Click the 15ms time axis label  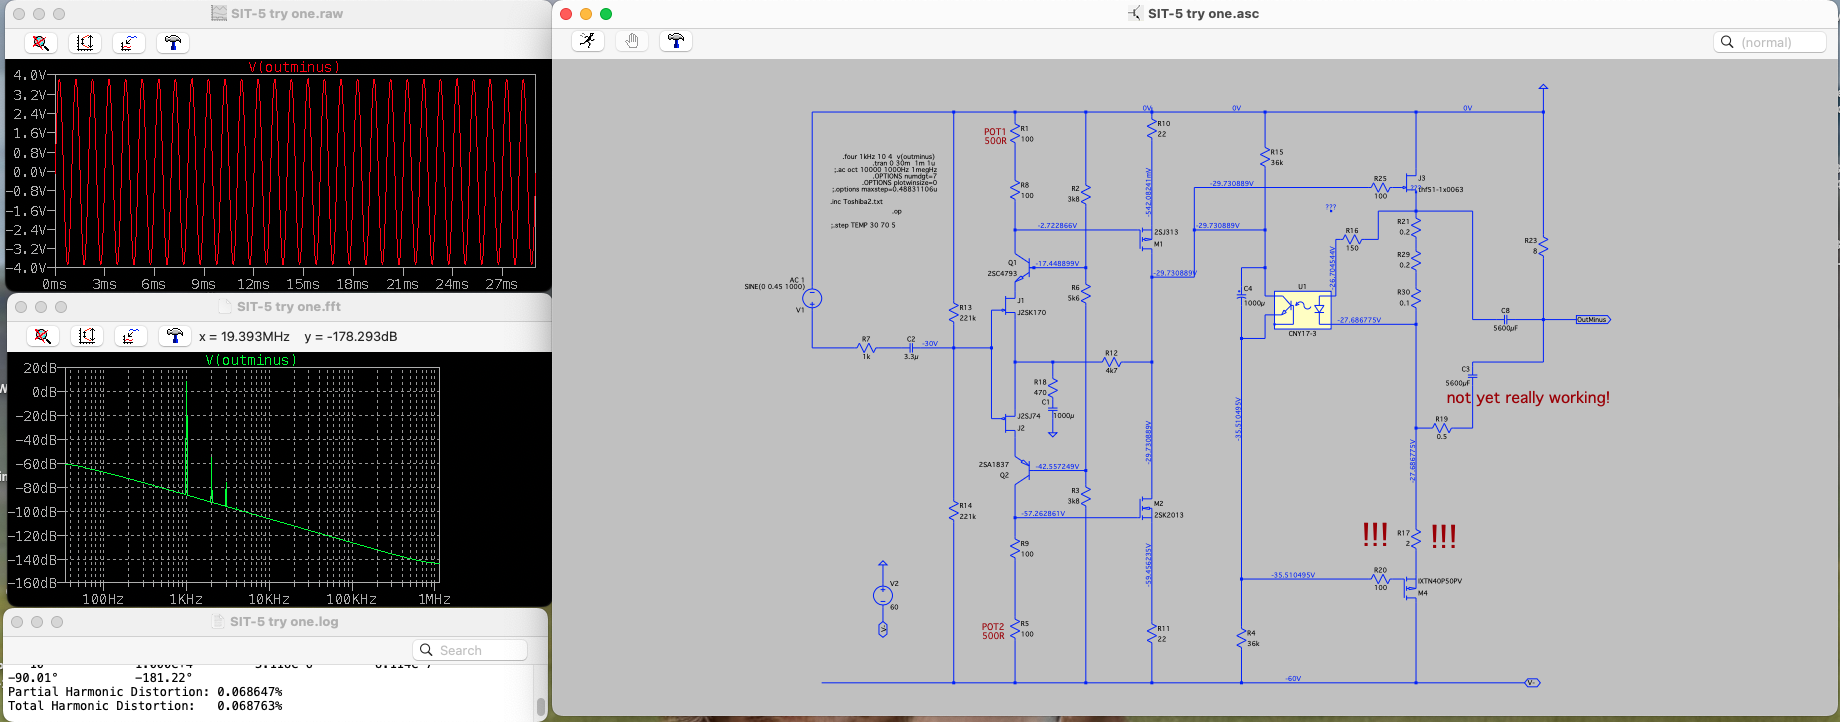tap(303, 284)
